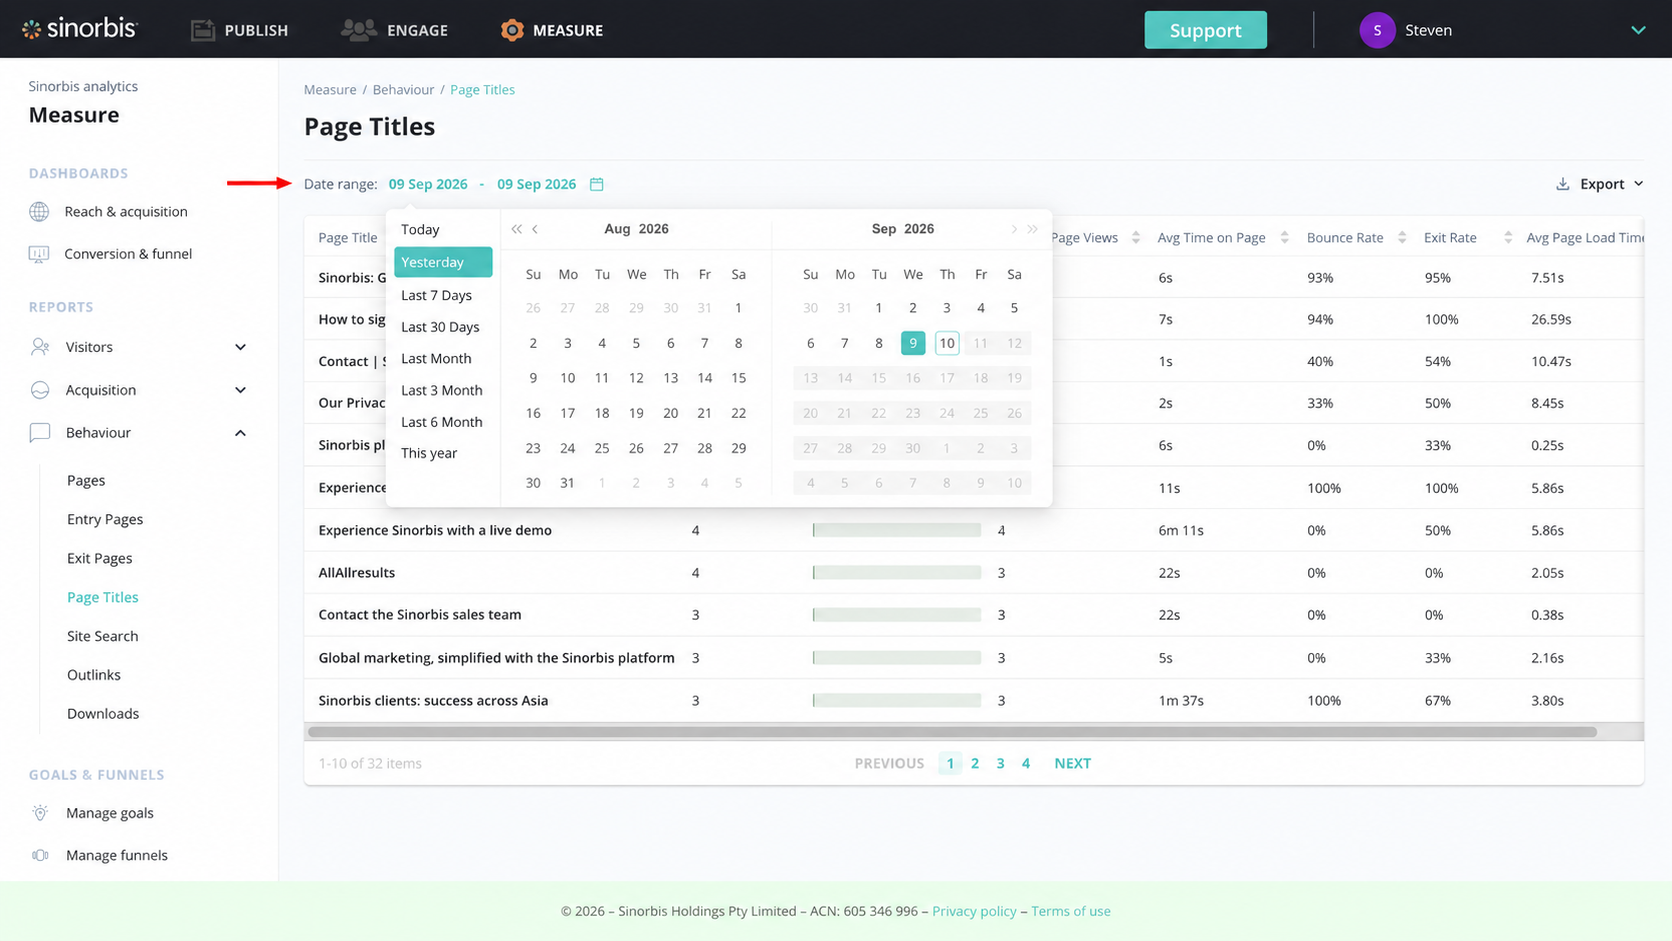Open results page 3
The height and width of the screenshot is (941, 1672).
click(1000, 763)
